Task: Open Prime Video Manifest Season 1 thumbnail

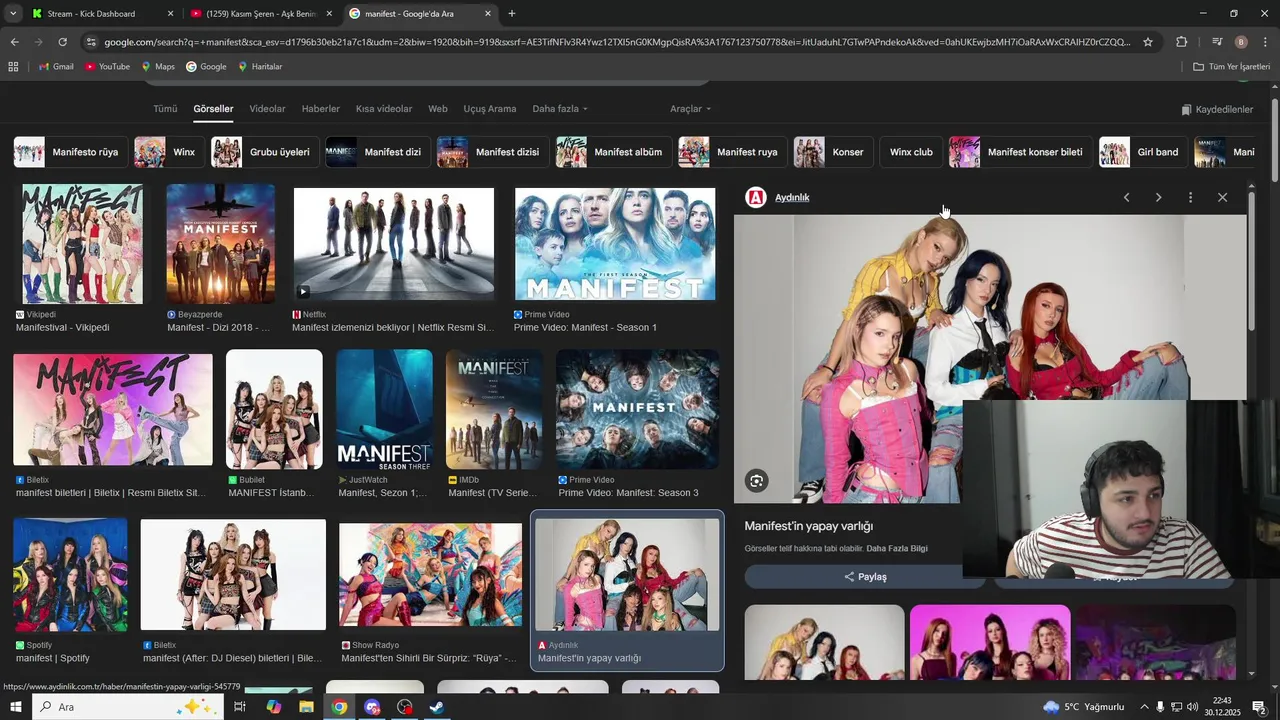Action: pyautogui.click(x=615, y=244)
